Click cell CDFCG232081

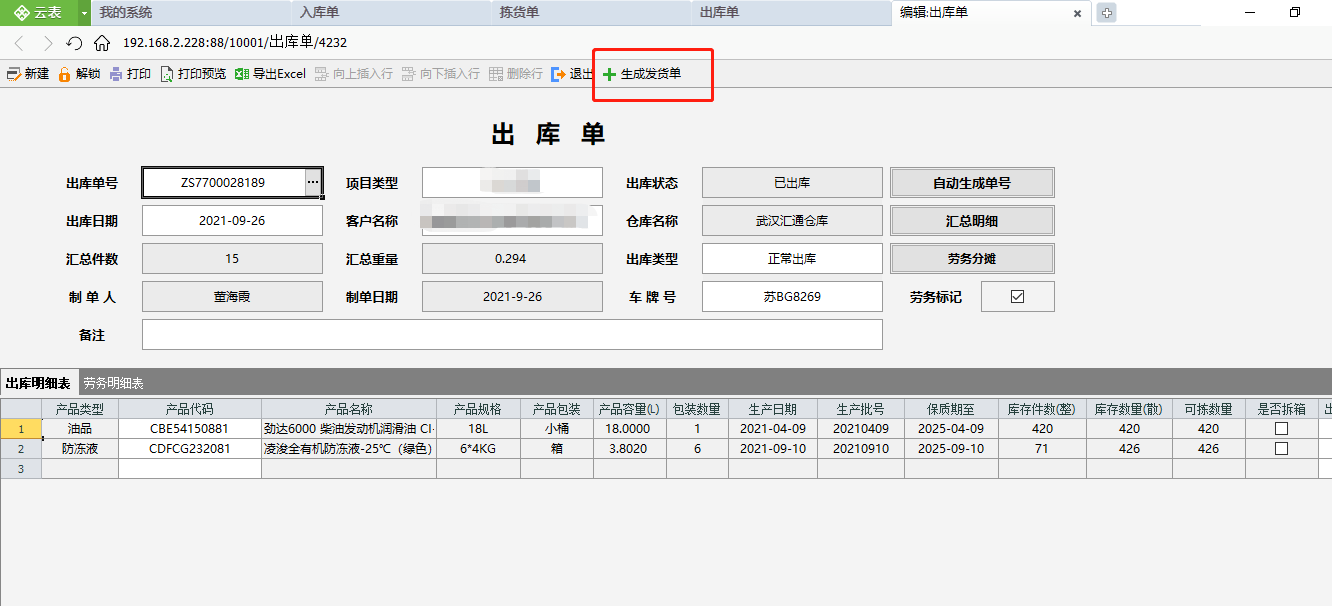(x=190, y=449)
